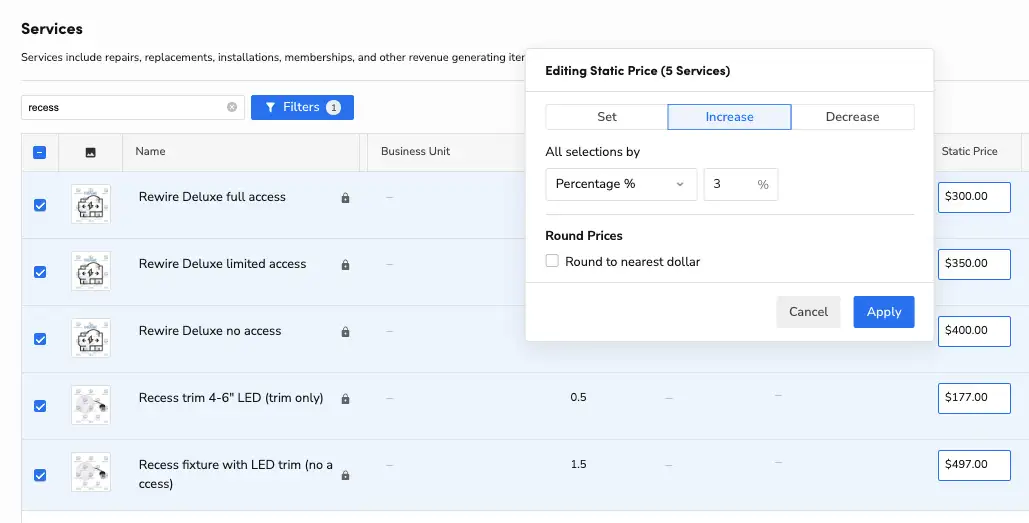
Task: Click the image column header icon
Action: tap(90, 152)
